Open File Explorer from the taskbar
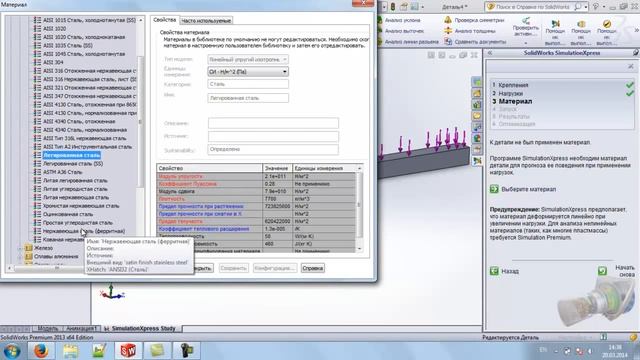Viewport: 640px width, 360px height. coord(70,351)
